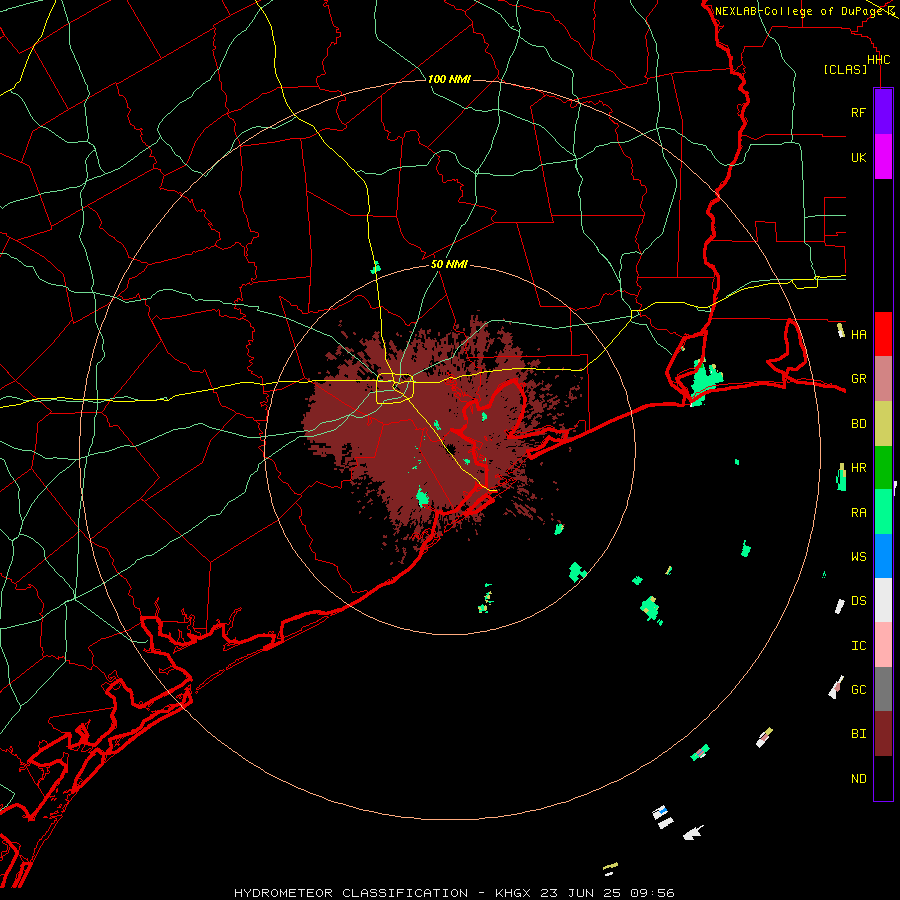Viewport: 900px width, 900px height.
Task: Click the 100 NMI range ring label
Action: [x=449, y=79]
